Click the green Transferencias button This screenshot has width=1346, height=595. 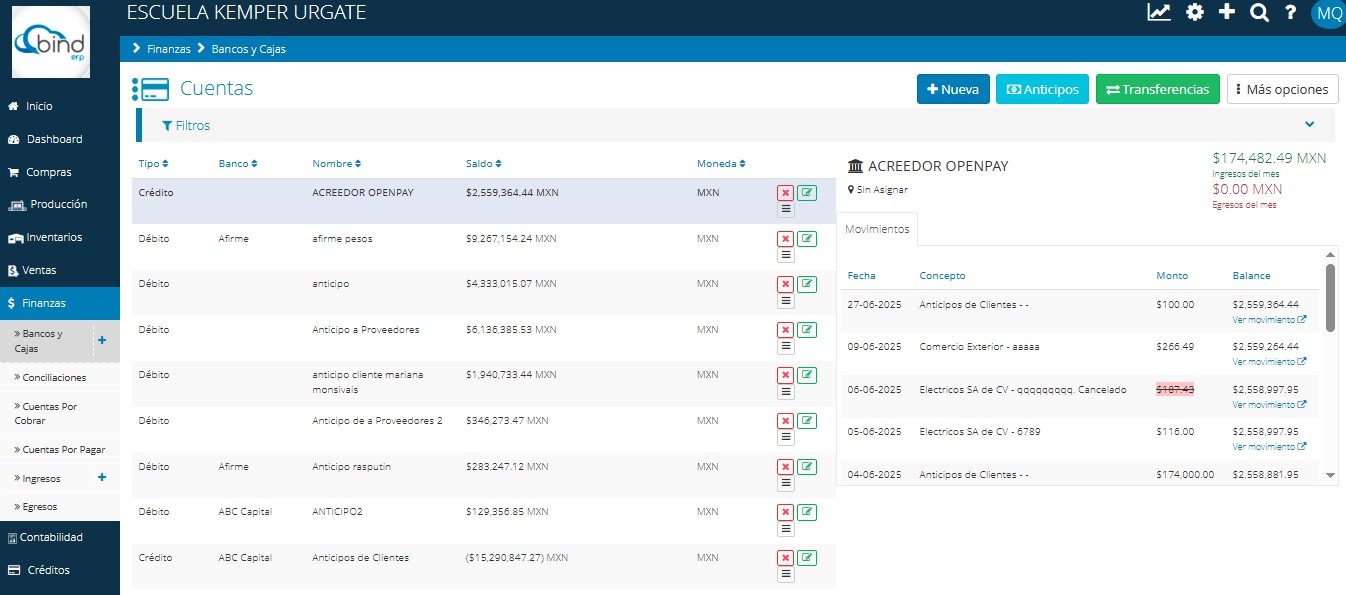(1157, 89)
